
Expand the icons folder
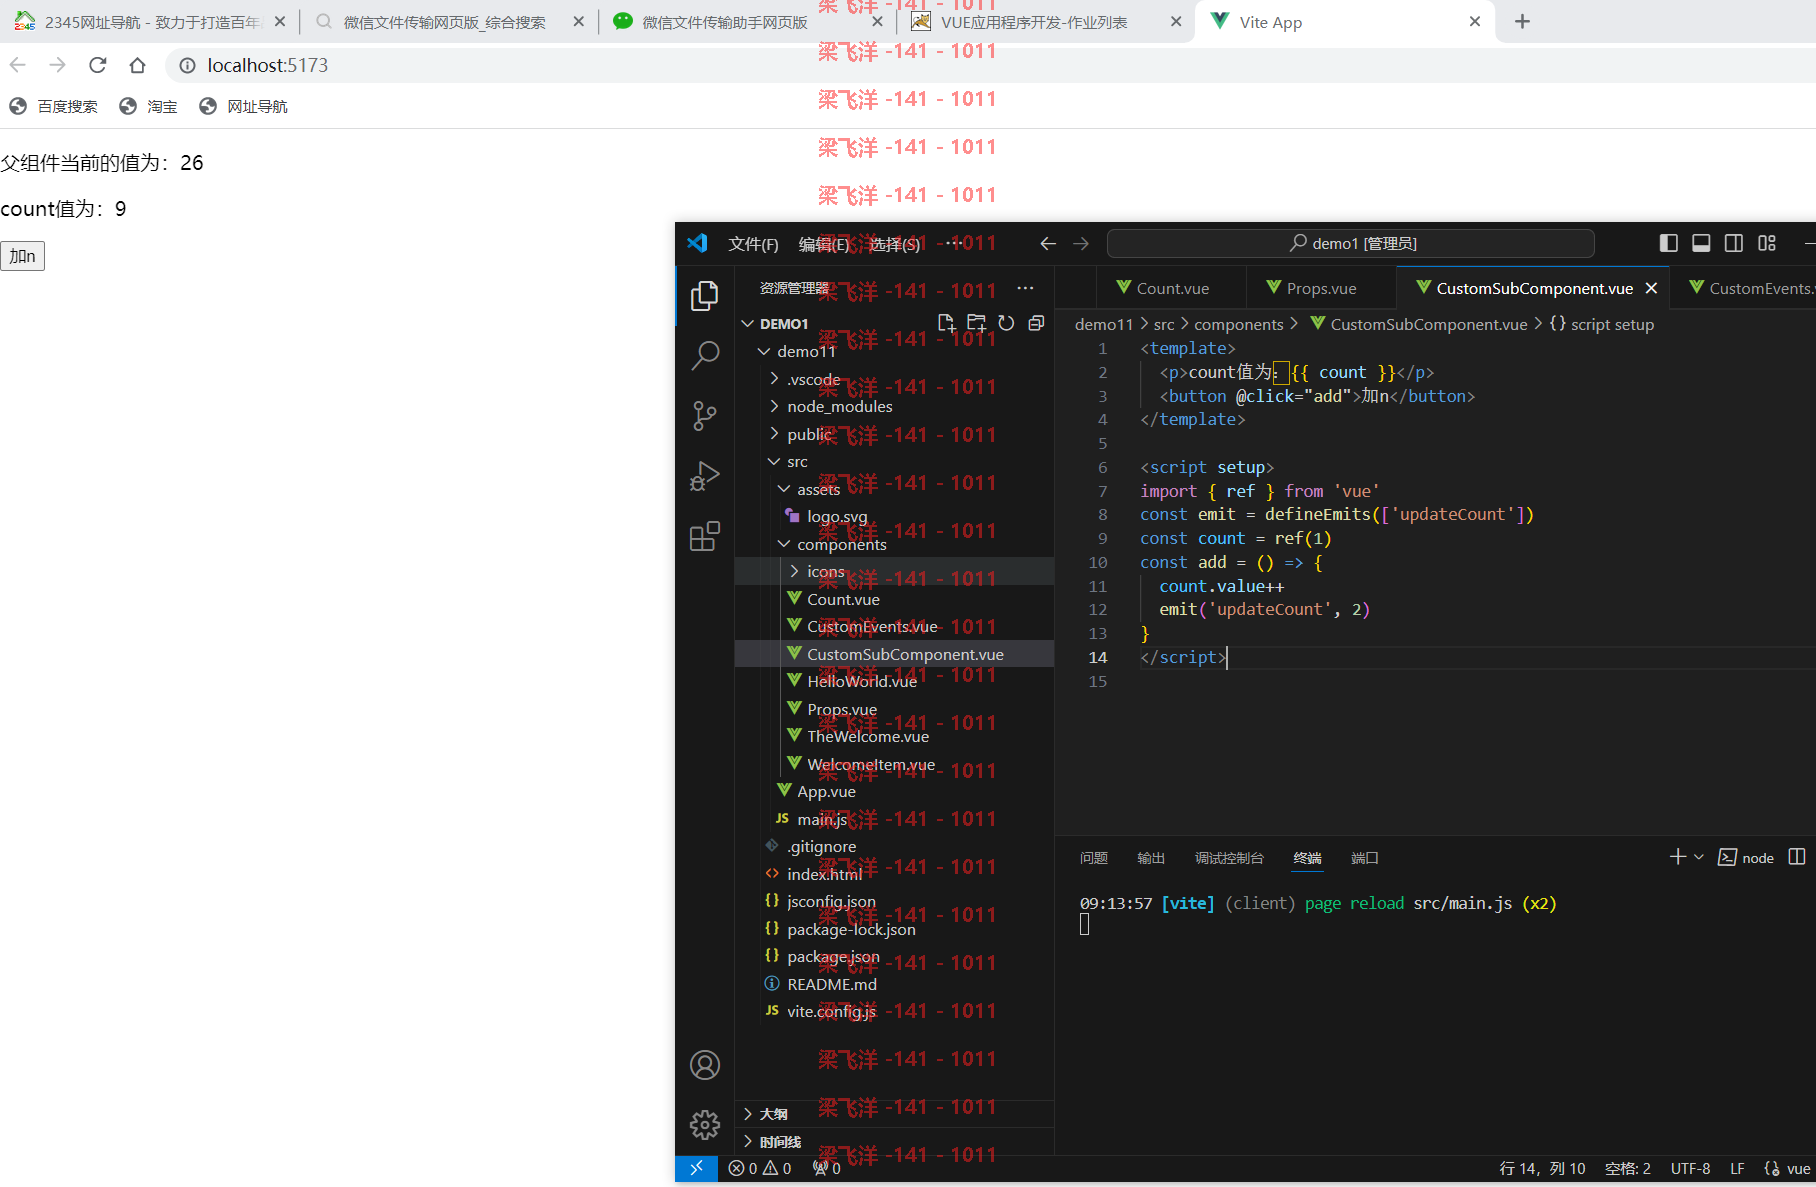click(x=794, y=571)
